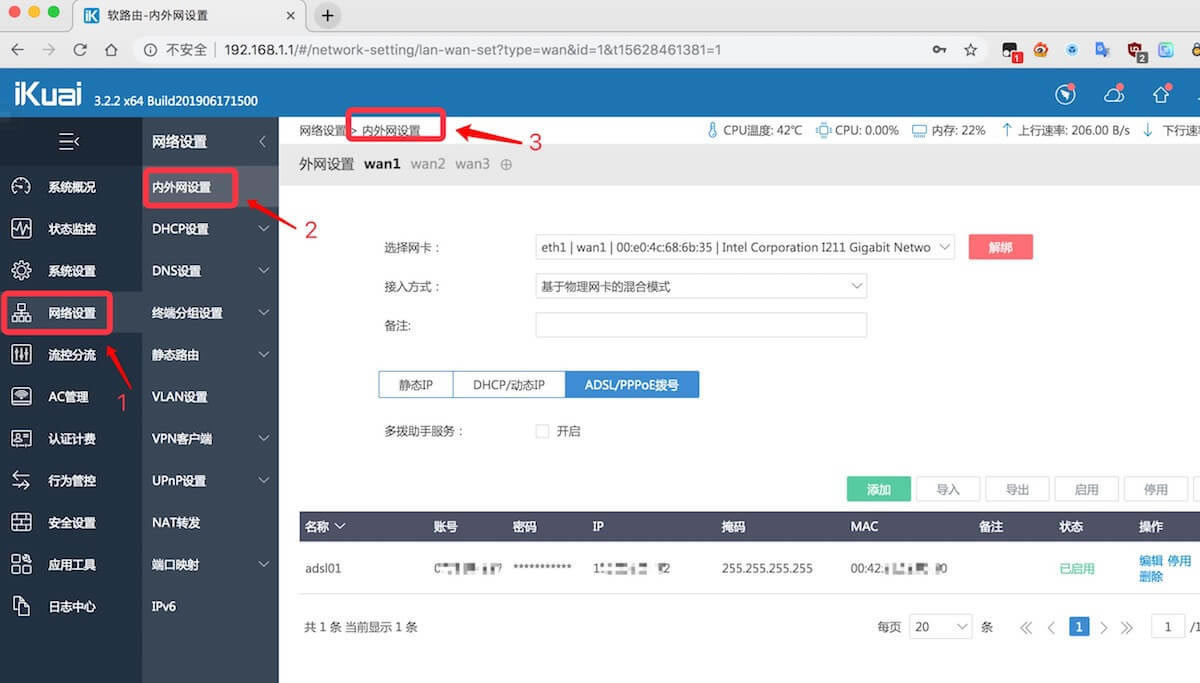The image size is (1200, 683).
Task: Click the green 添加 button
Action: click(878, 489)
